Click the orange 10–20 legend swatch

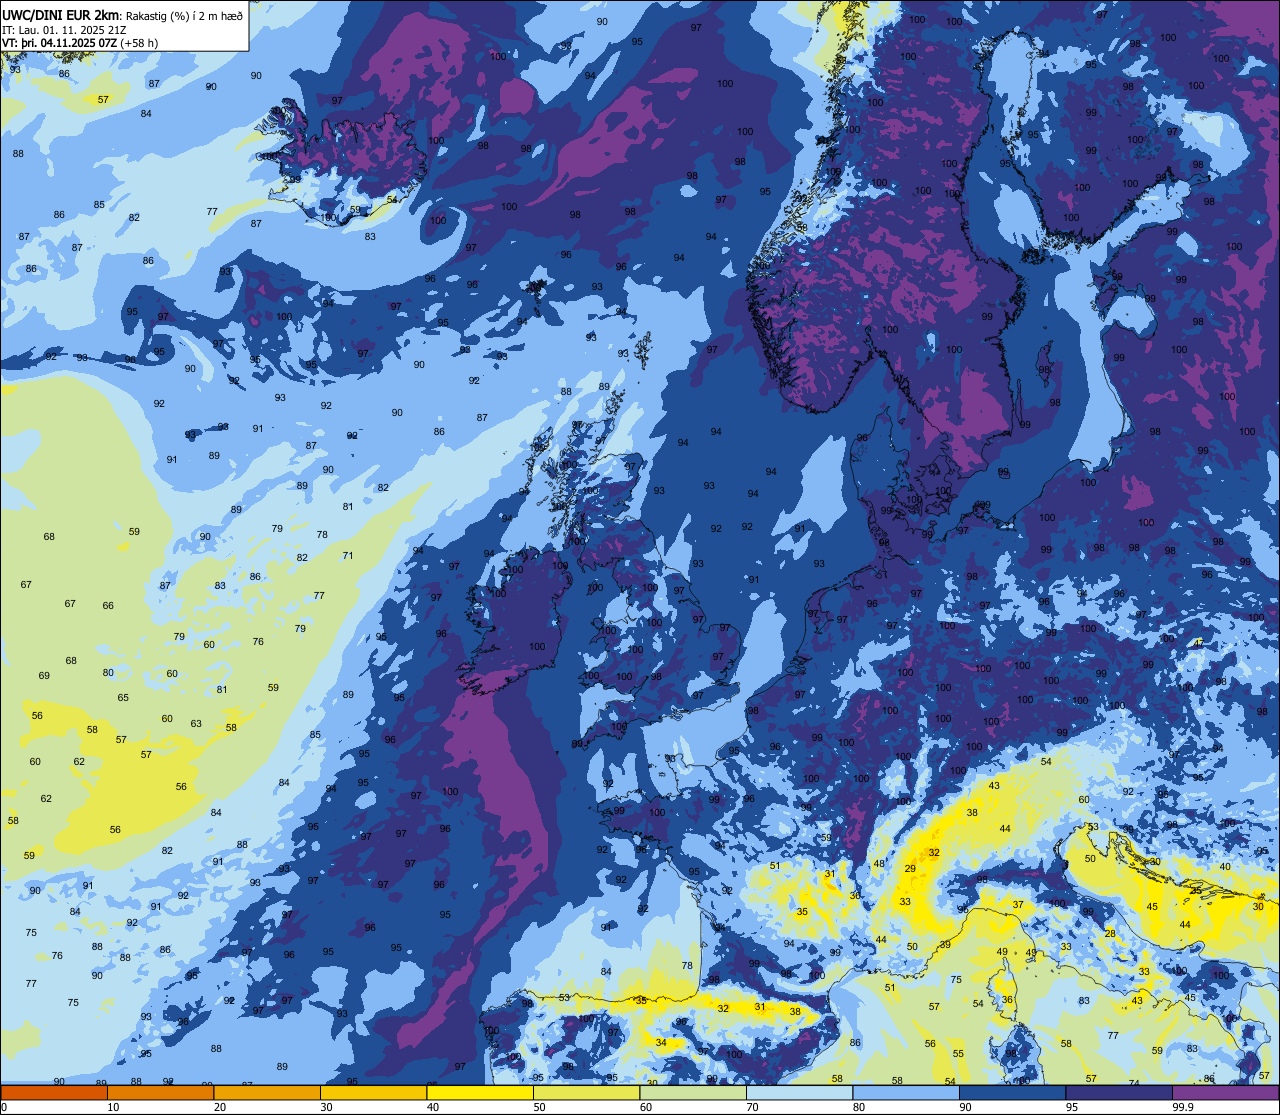[160, 1093]
